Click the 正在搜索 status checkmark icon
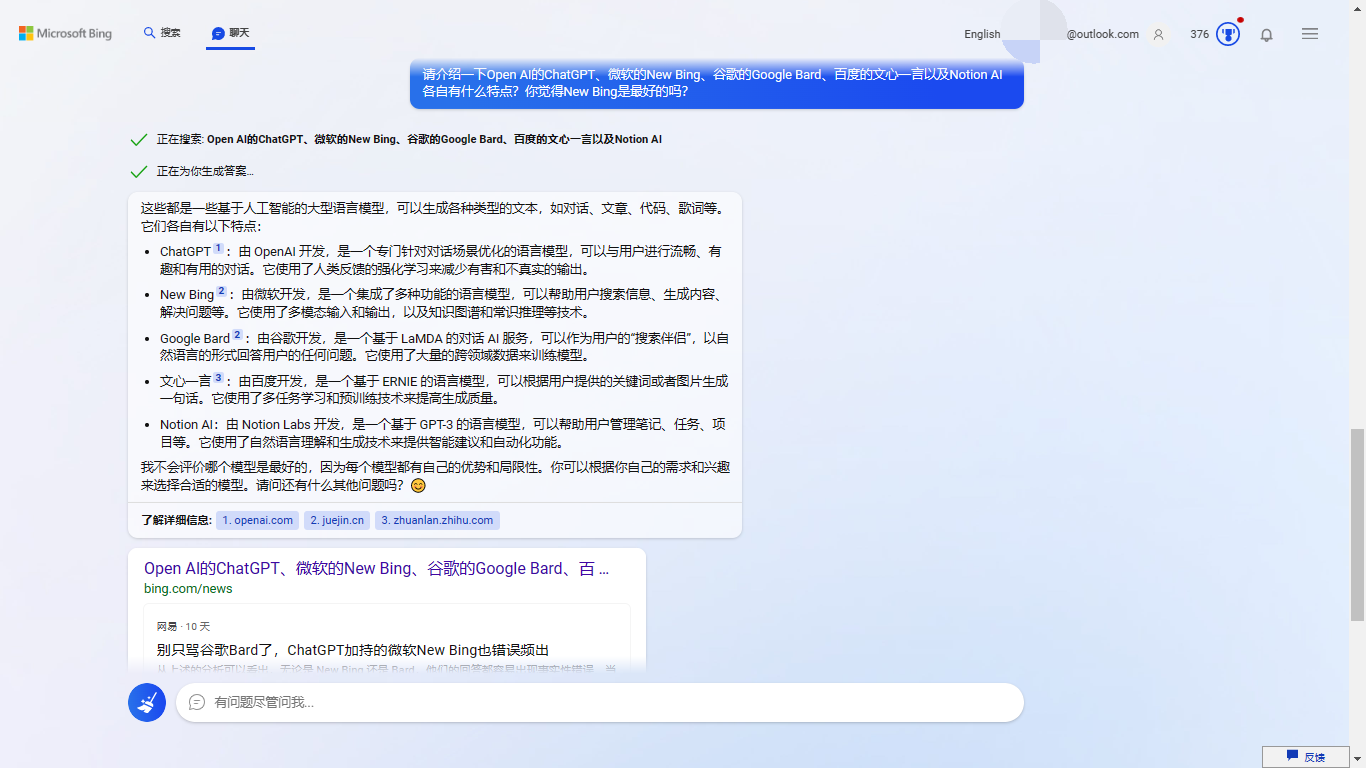Screen dimensions: 1366x768 click(x=139, y=139)
